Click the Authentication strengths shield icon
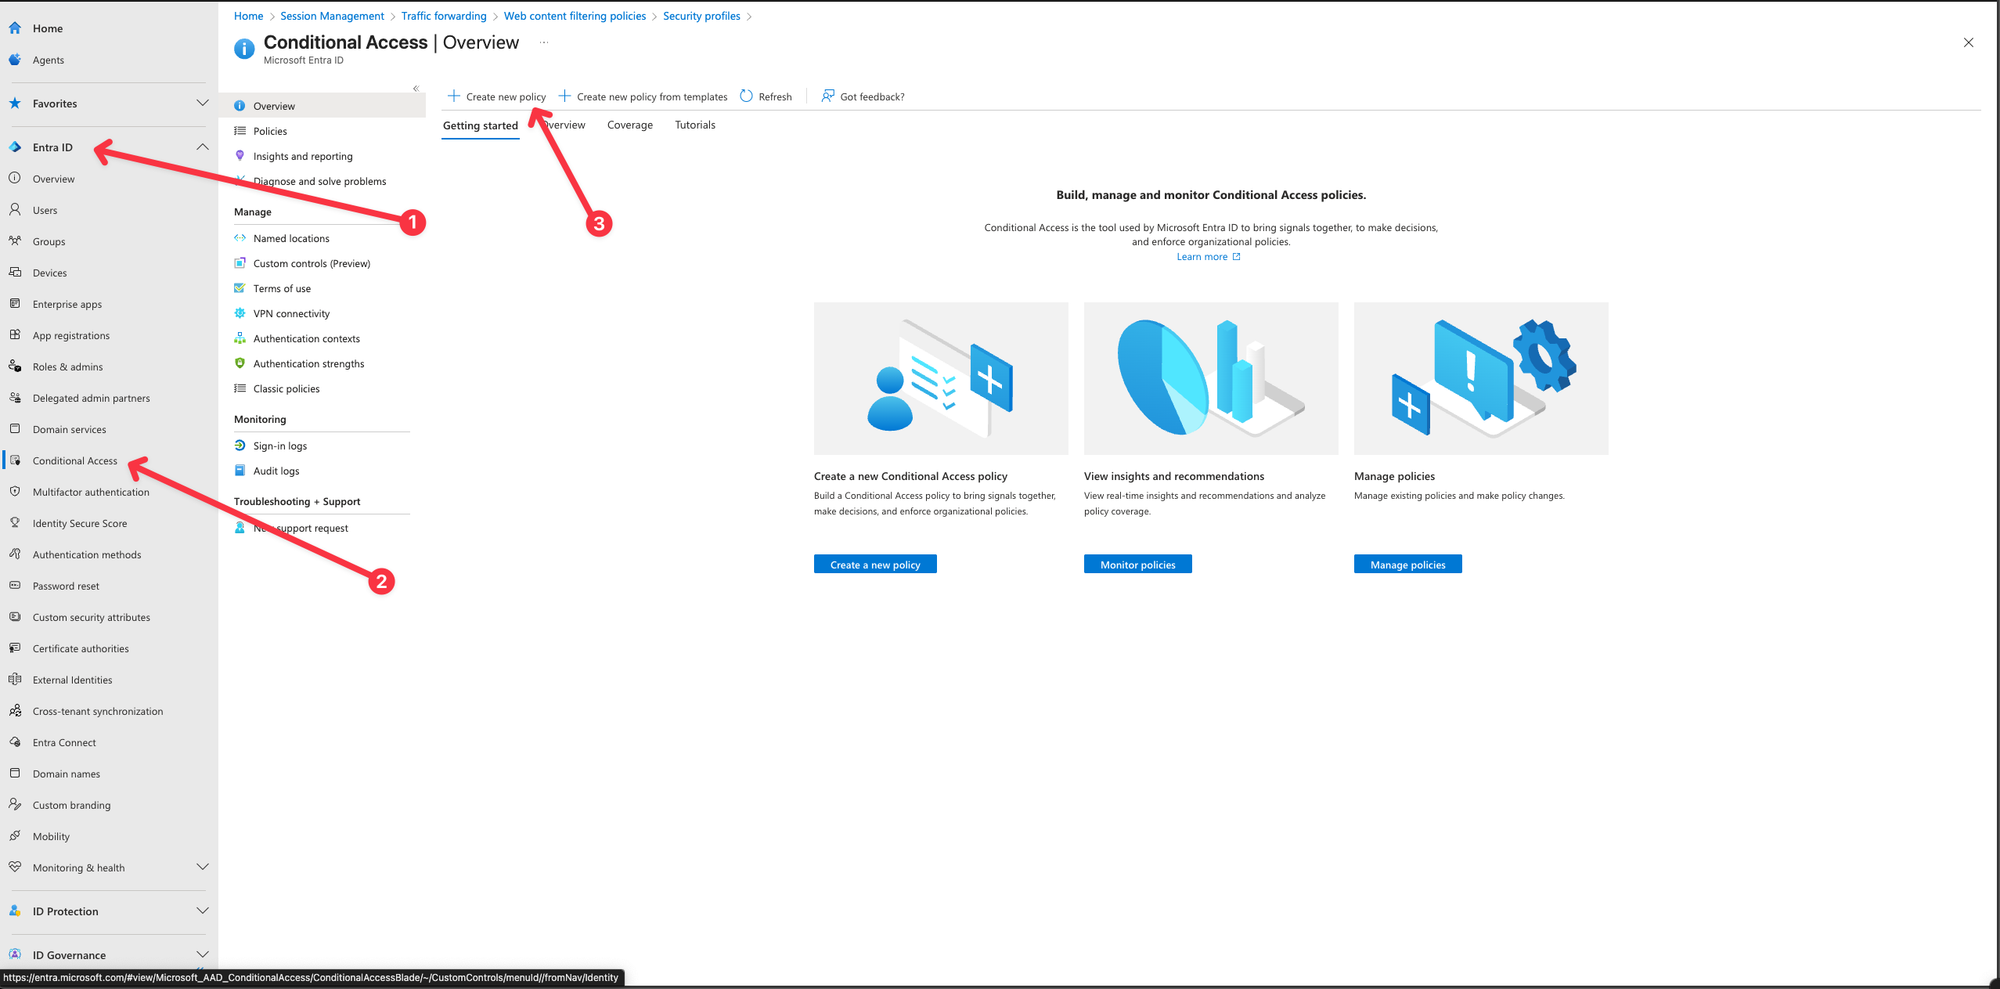 240,364
